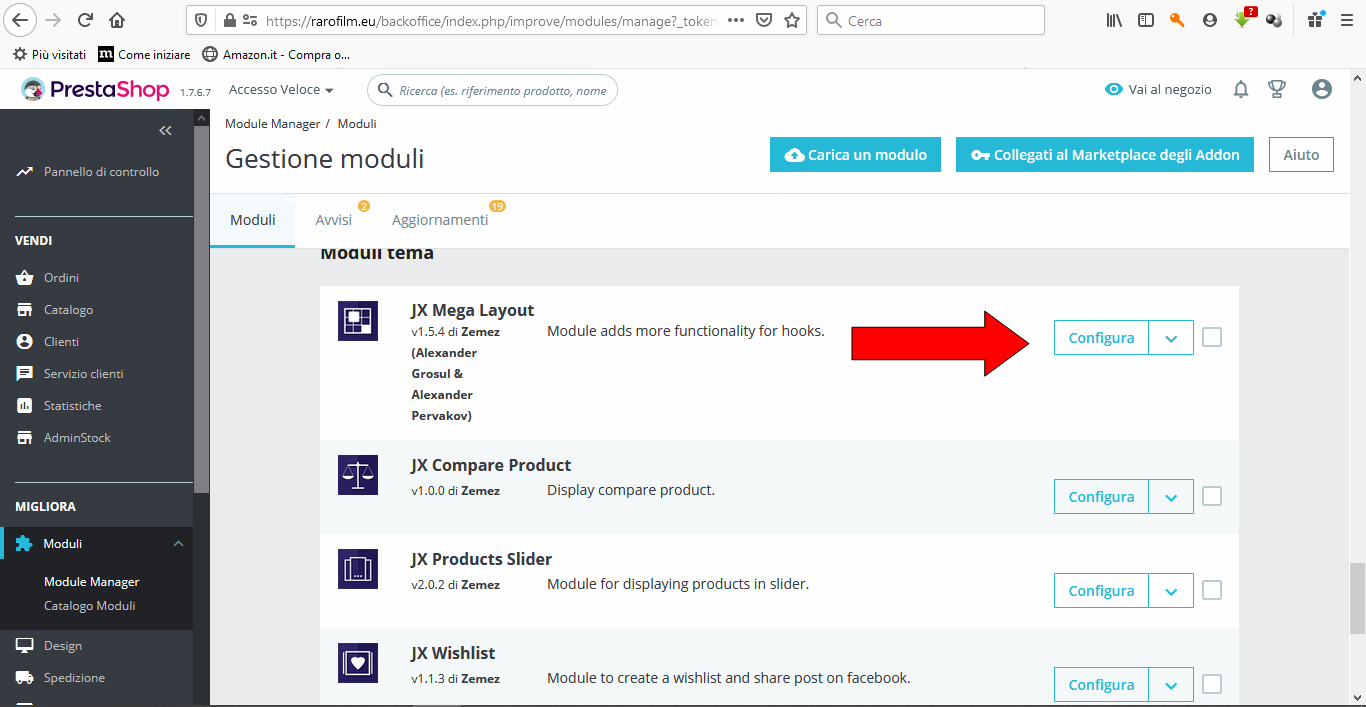Screen dimensions: 1366x707
Task: Expand actions dropdown for JX Compare Product
Action: 1171,496
